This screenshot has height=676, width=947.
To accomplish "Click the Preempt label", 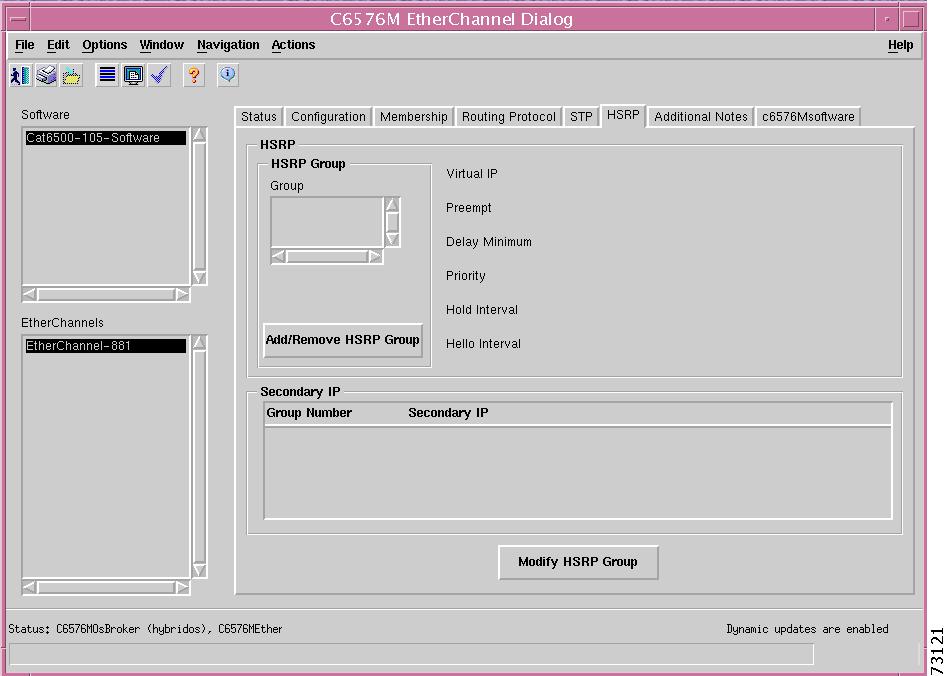I will click(469, 208).
